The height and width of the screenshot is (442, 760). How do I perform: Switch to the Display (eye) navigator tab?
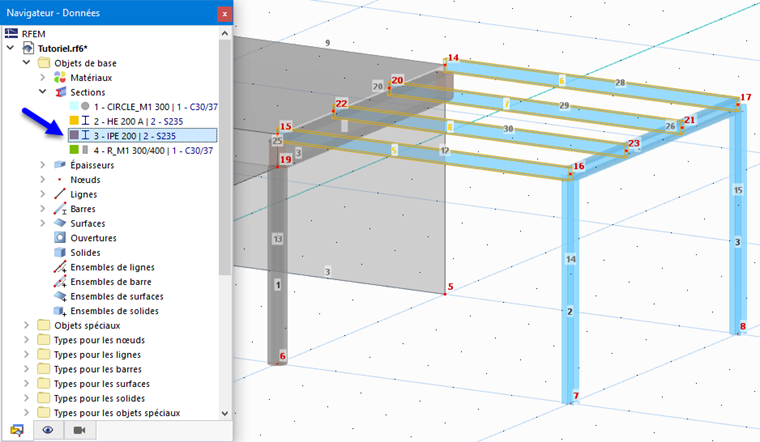tap(48, 430)
